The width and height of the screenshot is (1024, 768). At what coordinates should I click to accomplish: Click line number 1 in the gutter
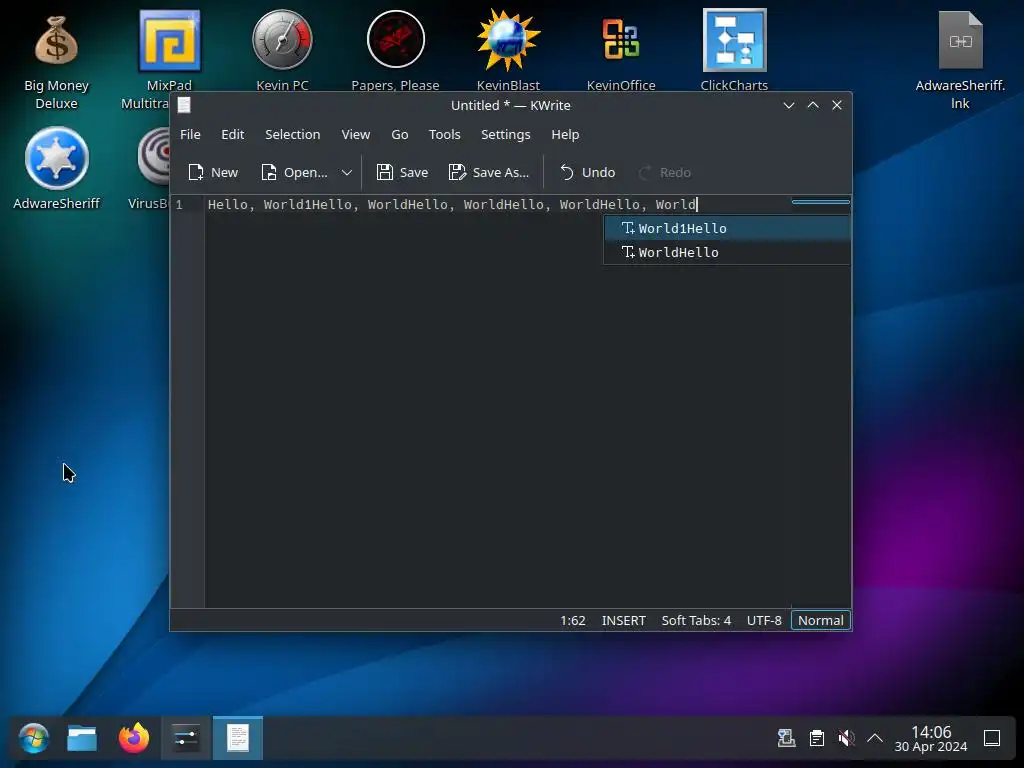coord(179,204)
